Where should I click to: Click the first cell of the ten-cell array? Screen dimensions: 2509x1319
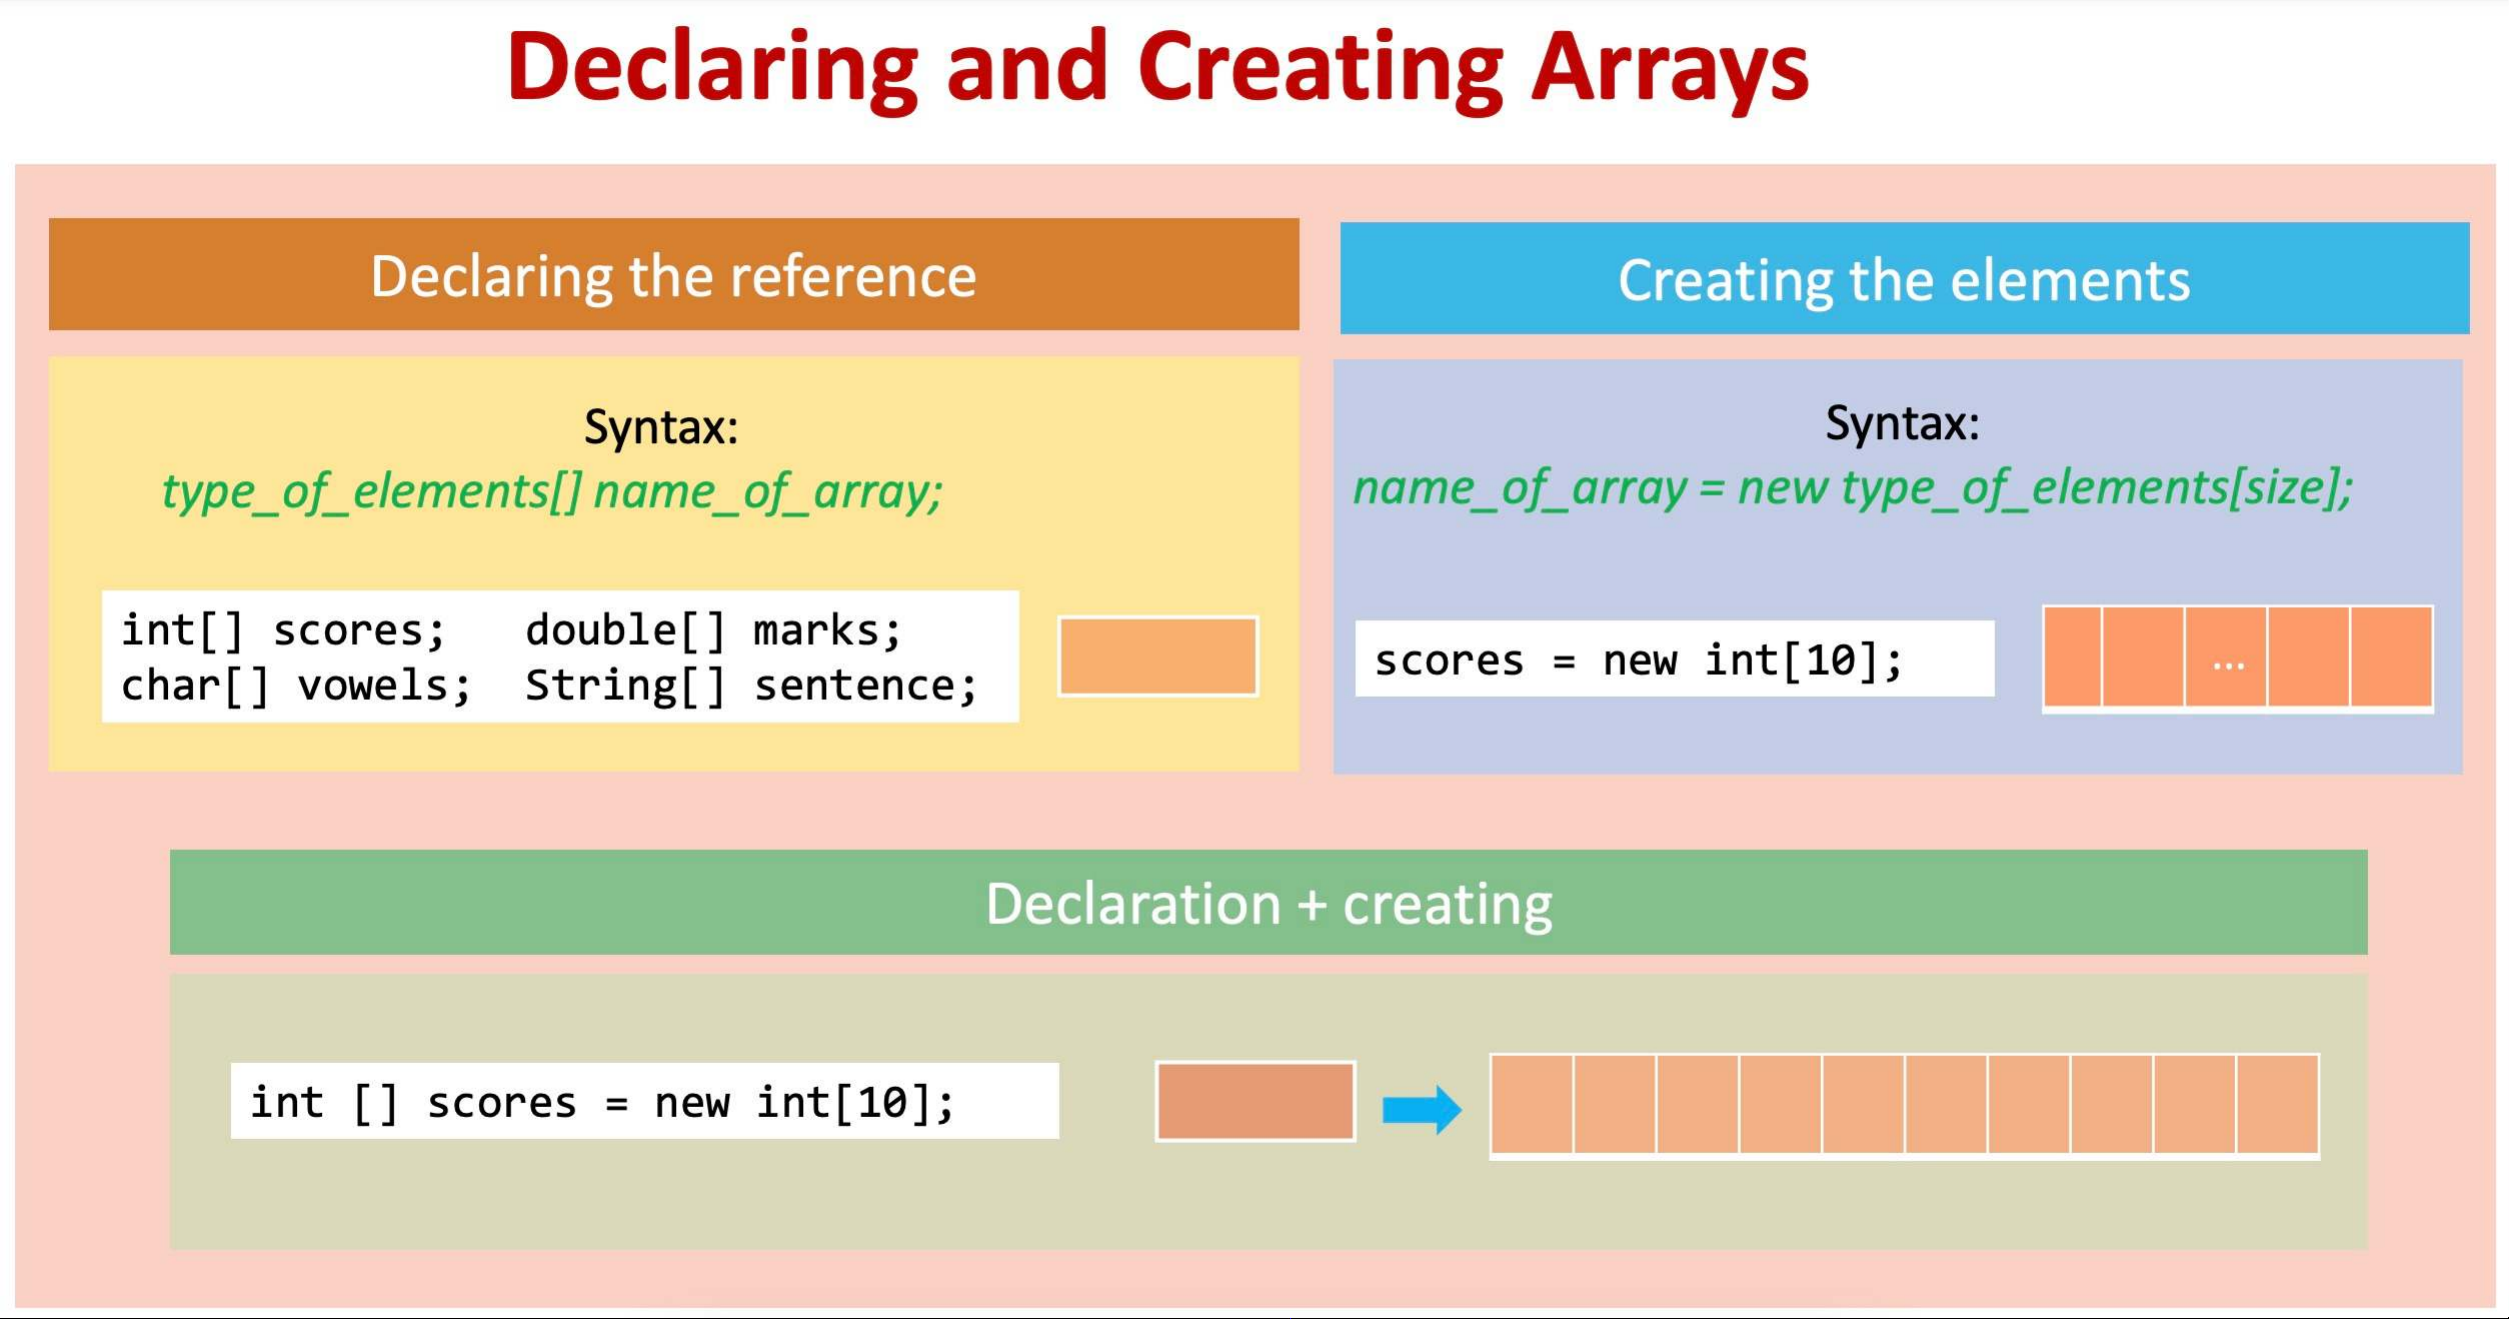click(1532, 1104)
